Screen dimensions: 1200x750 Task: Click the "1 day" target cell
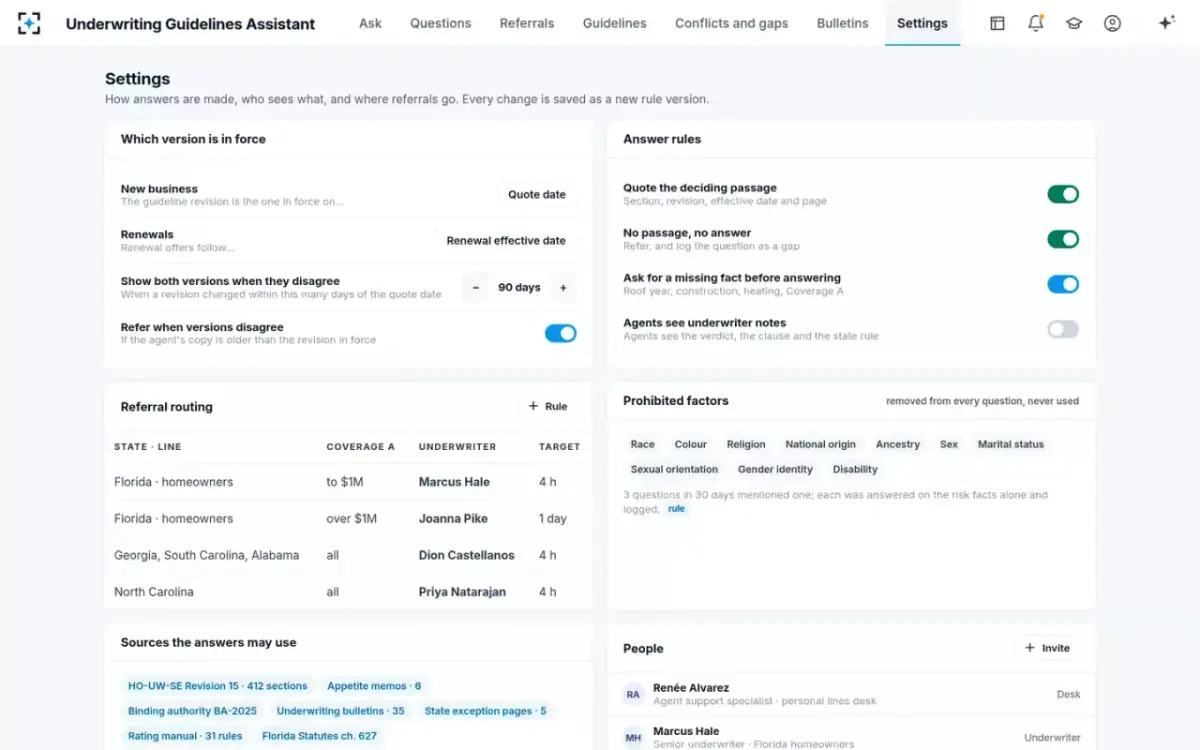coord(553,519)
